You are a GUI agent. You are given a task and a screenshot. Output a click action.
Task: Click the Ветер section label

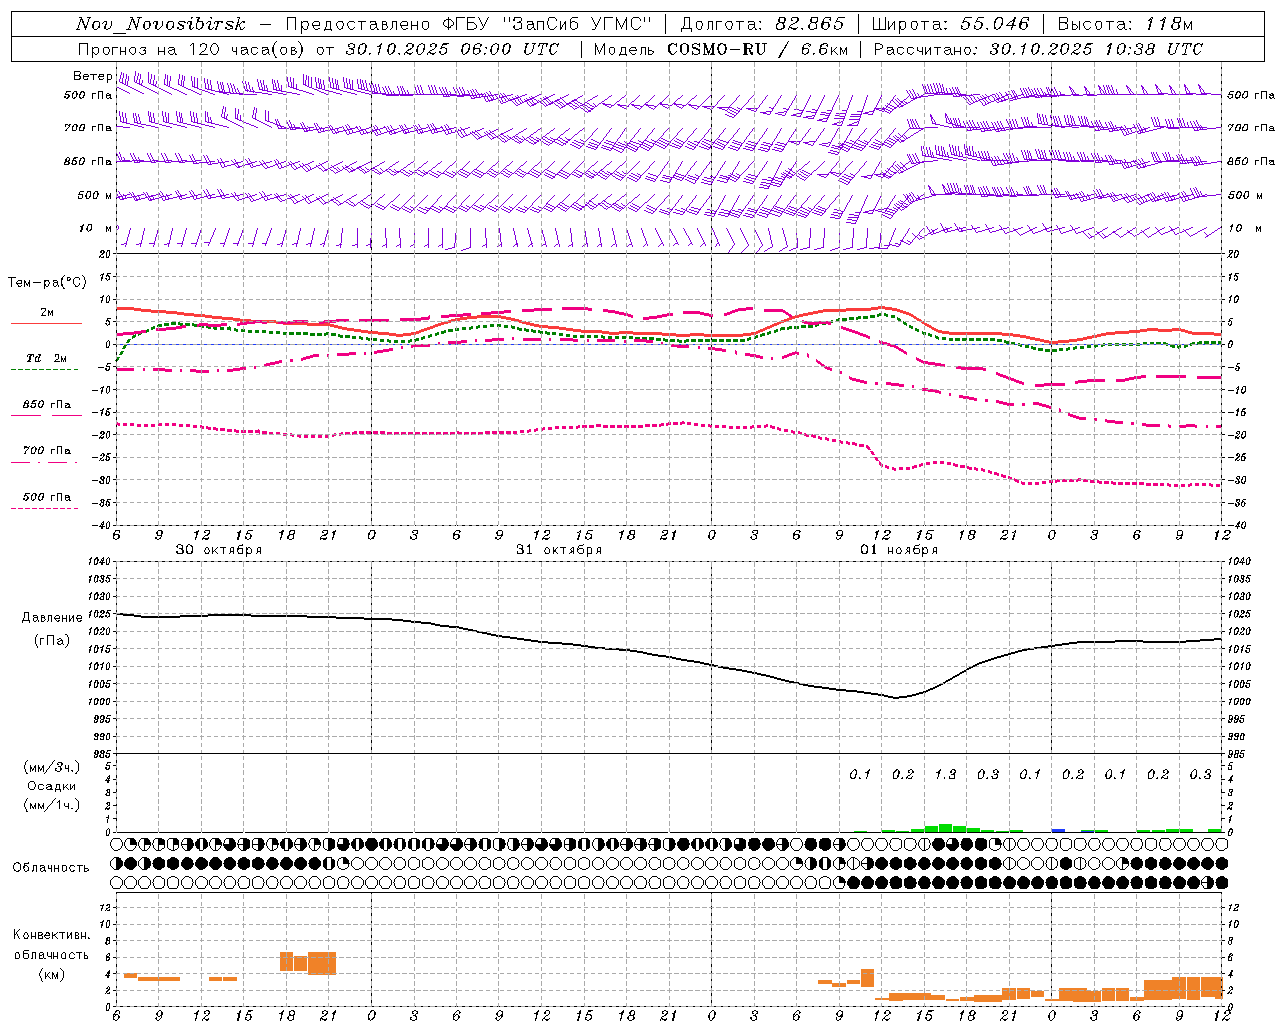point(92,76)
